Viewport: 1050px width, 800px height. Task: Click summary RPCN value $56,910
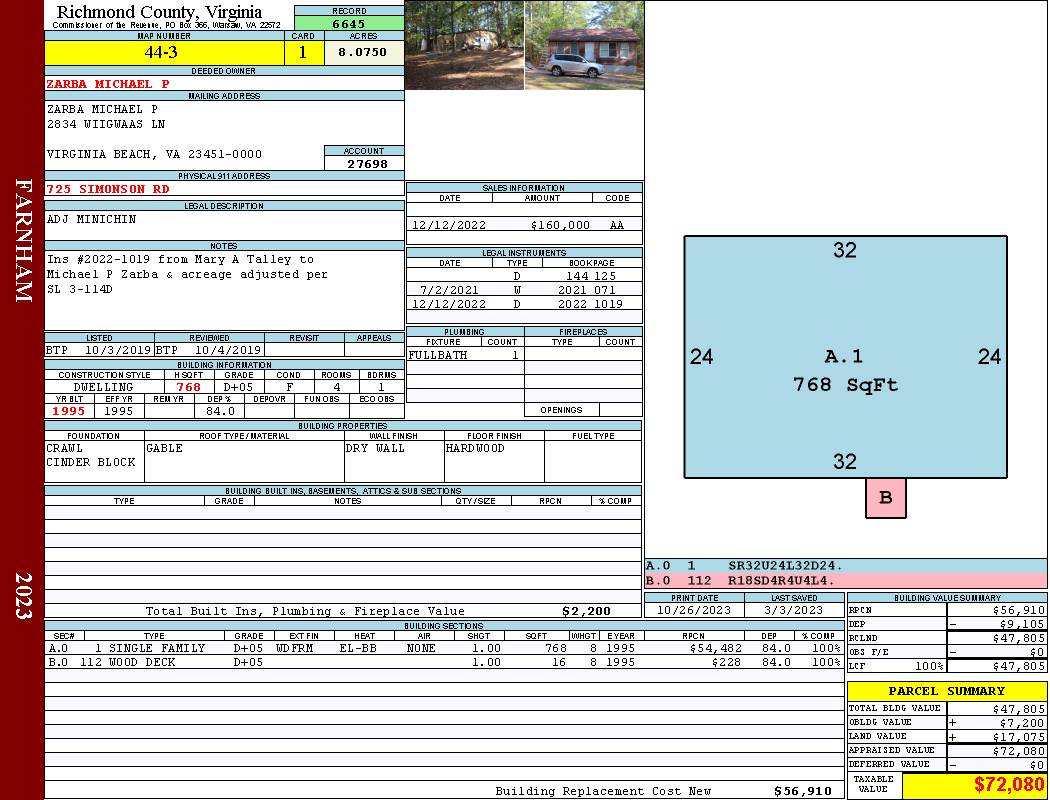[x=1019, y=611]
